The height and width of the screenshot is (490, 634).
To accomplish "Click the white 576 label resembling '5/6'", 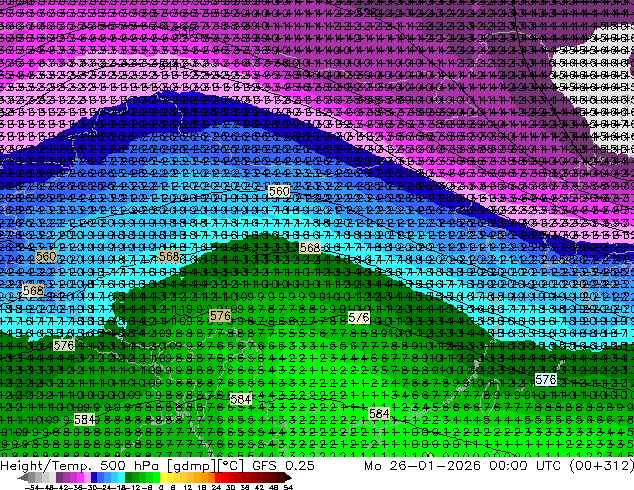I will pos(359,318).
